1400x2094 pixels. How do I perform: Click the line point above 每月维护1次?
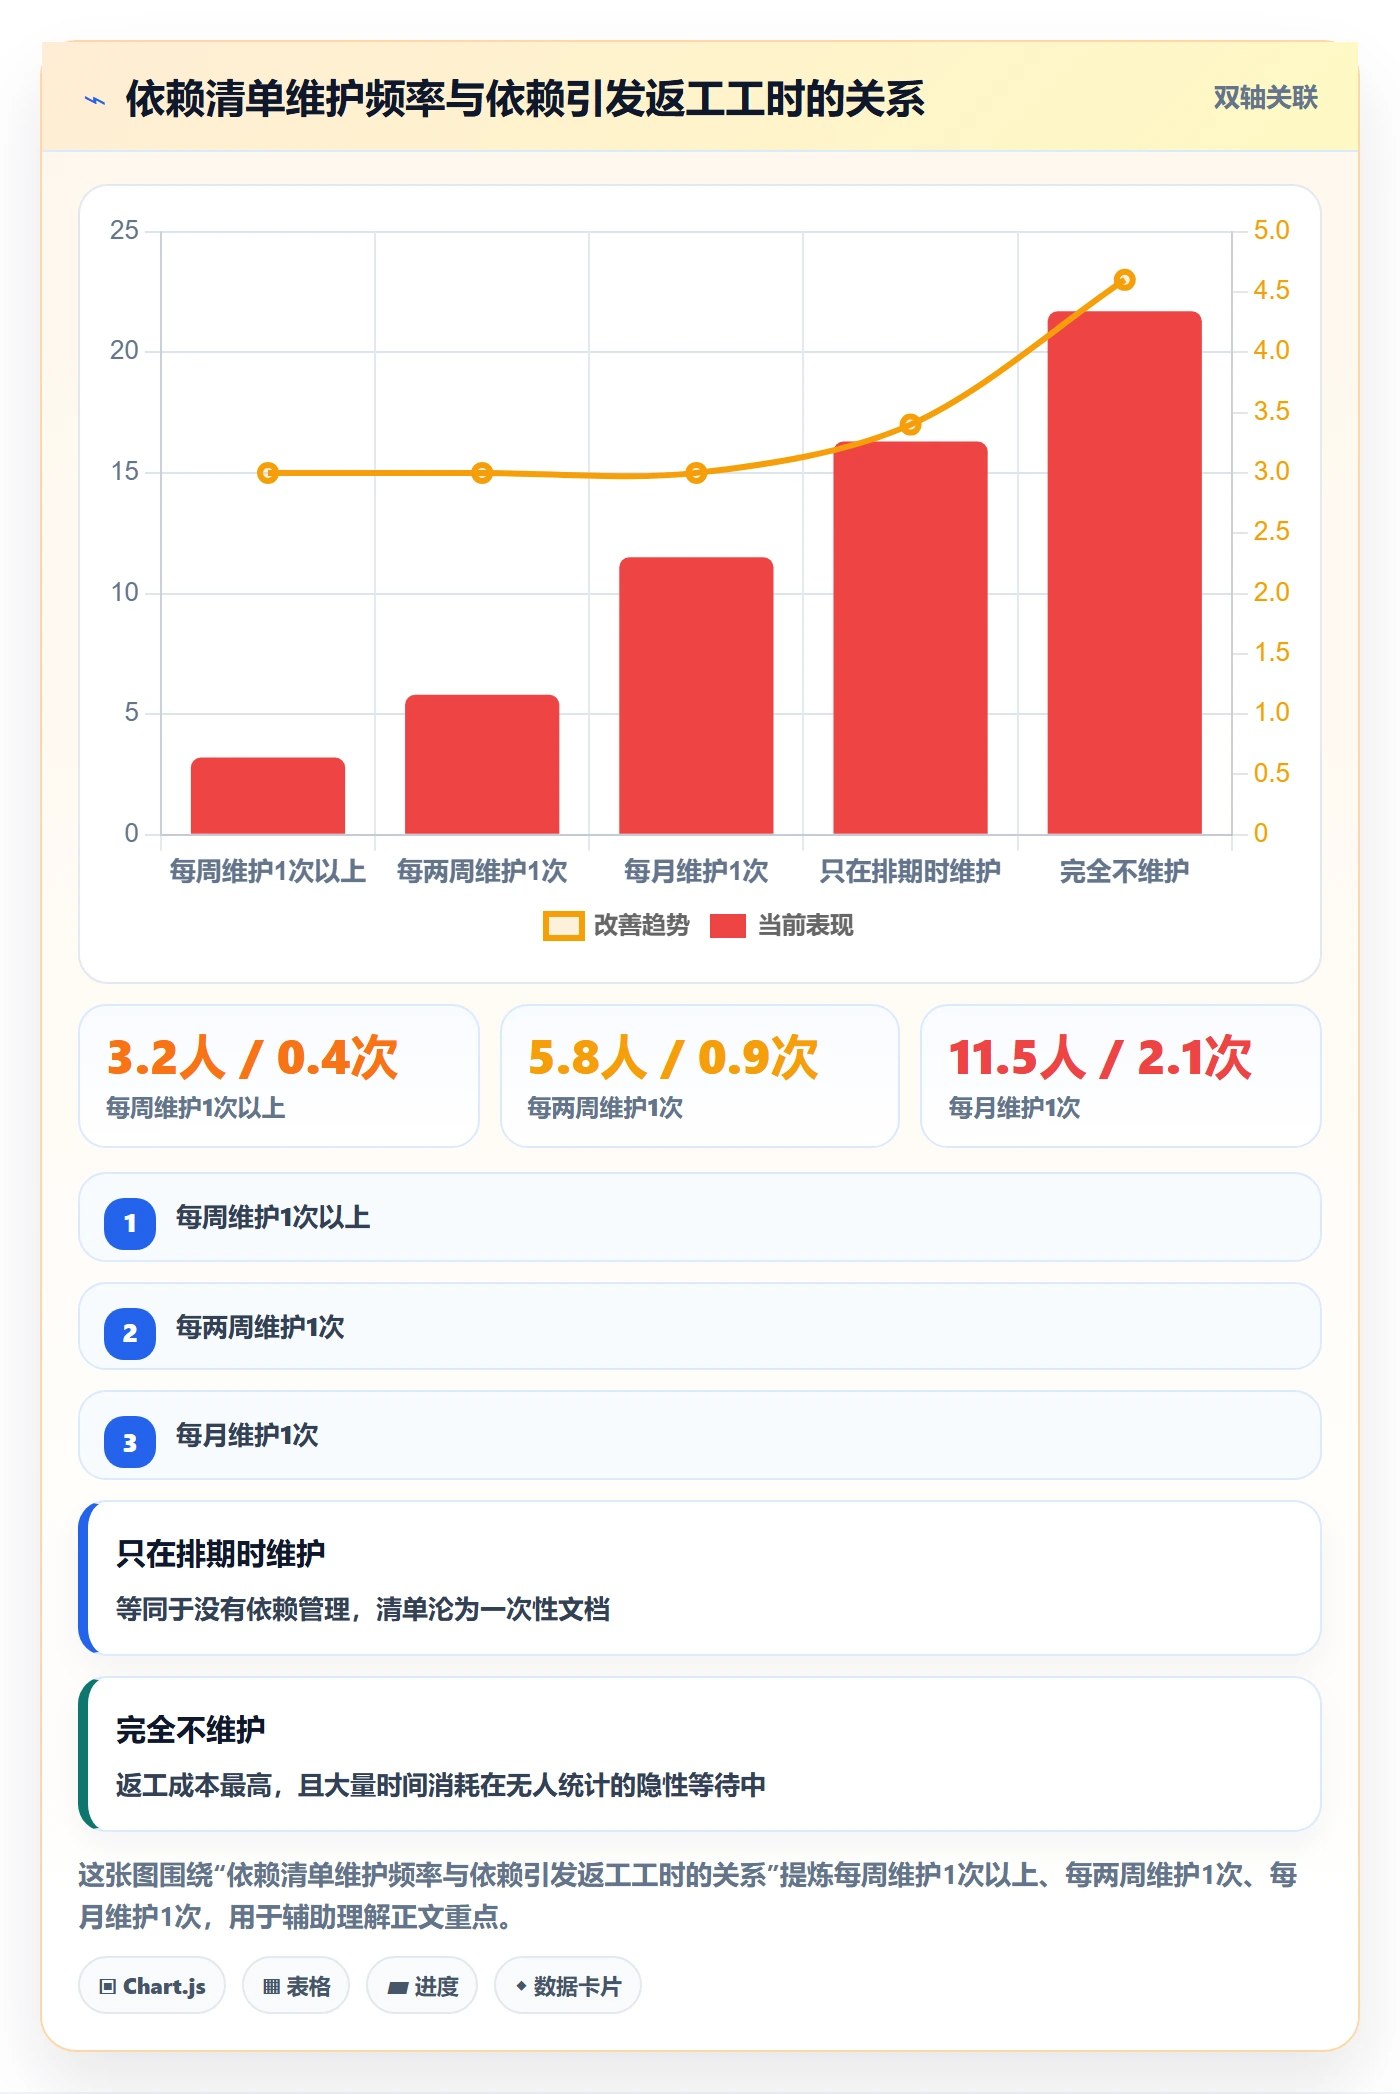tap(696, 473)
